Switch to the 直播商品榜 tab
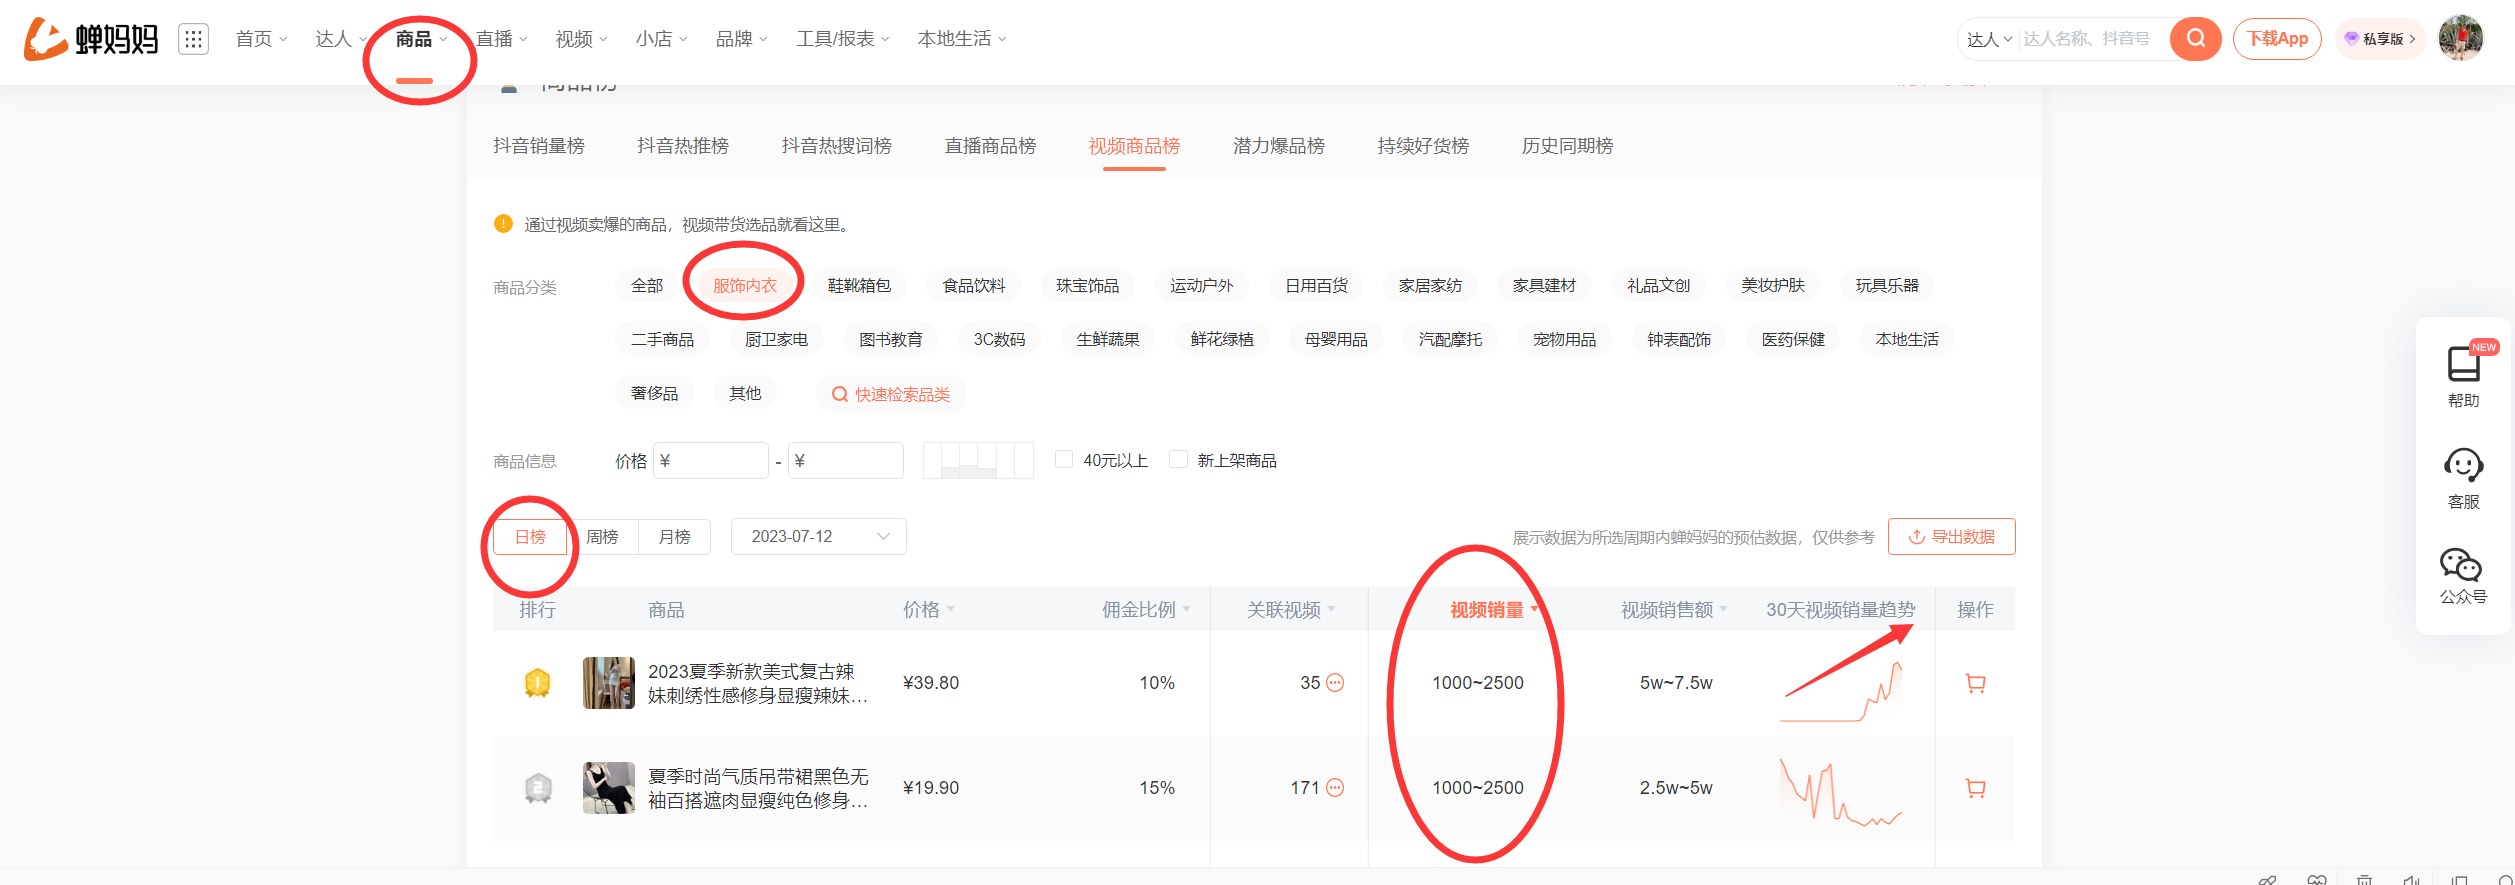 tap(990, 146)
